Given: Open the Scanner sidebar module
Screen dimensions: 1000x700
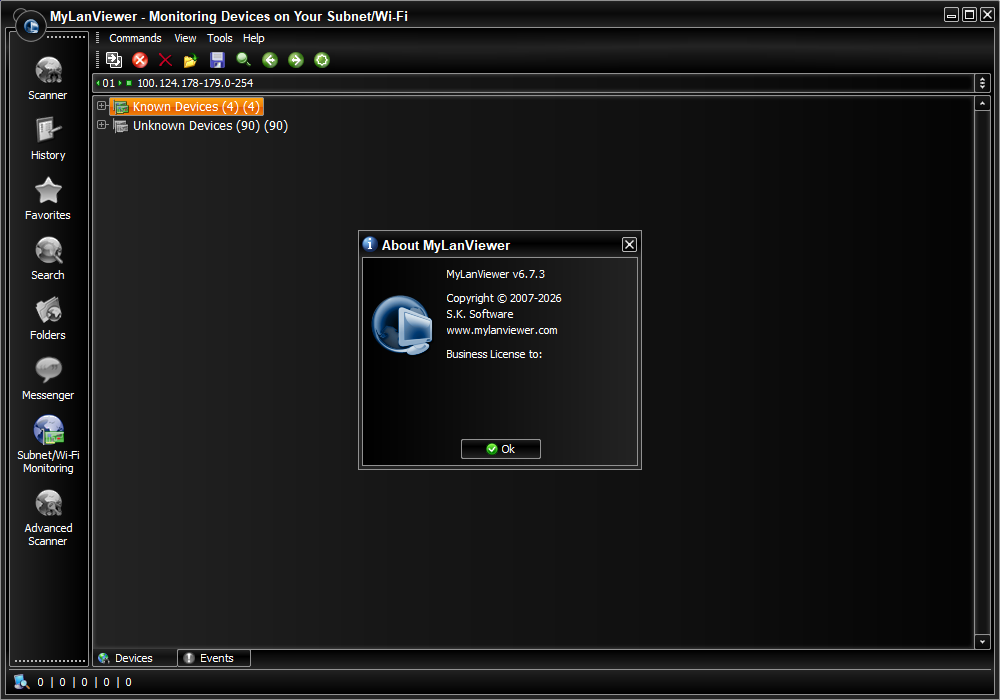Looking at the screenshot, I should [48, 78].
